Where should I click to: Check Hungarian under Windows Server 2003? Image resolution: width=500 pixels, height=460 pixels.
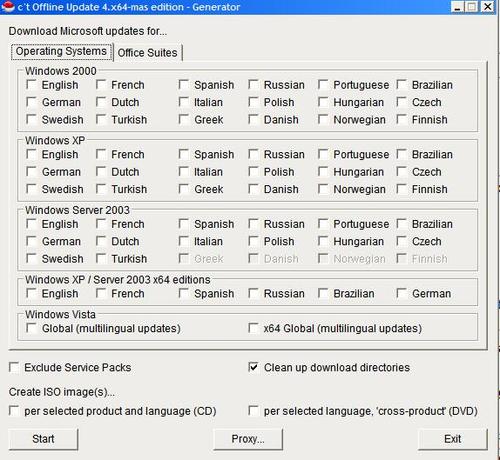[x=323, y=241]
